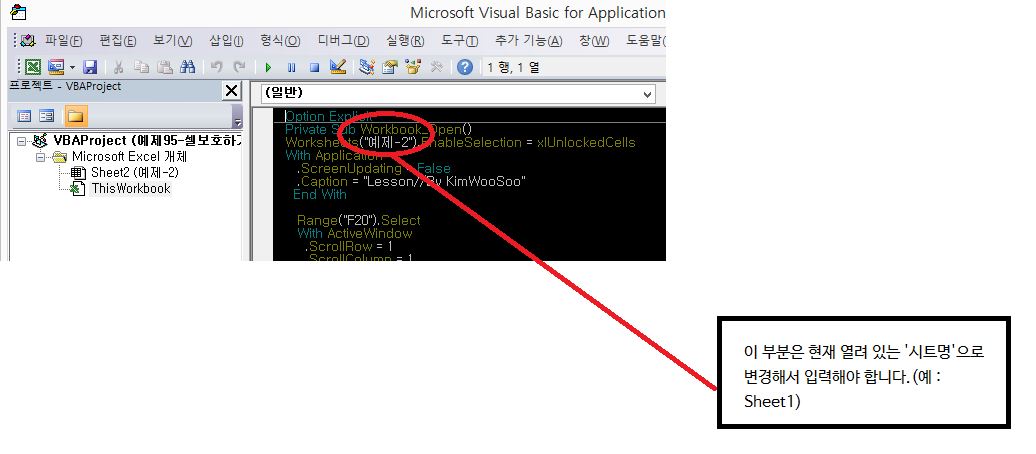Image resolution: width=1036 pixels, height=454 pixels.
Task: Click the .Caption code line
Action: tap(412, 181)
